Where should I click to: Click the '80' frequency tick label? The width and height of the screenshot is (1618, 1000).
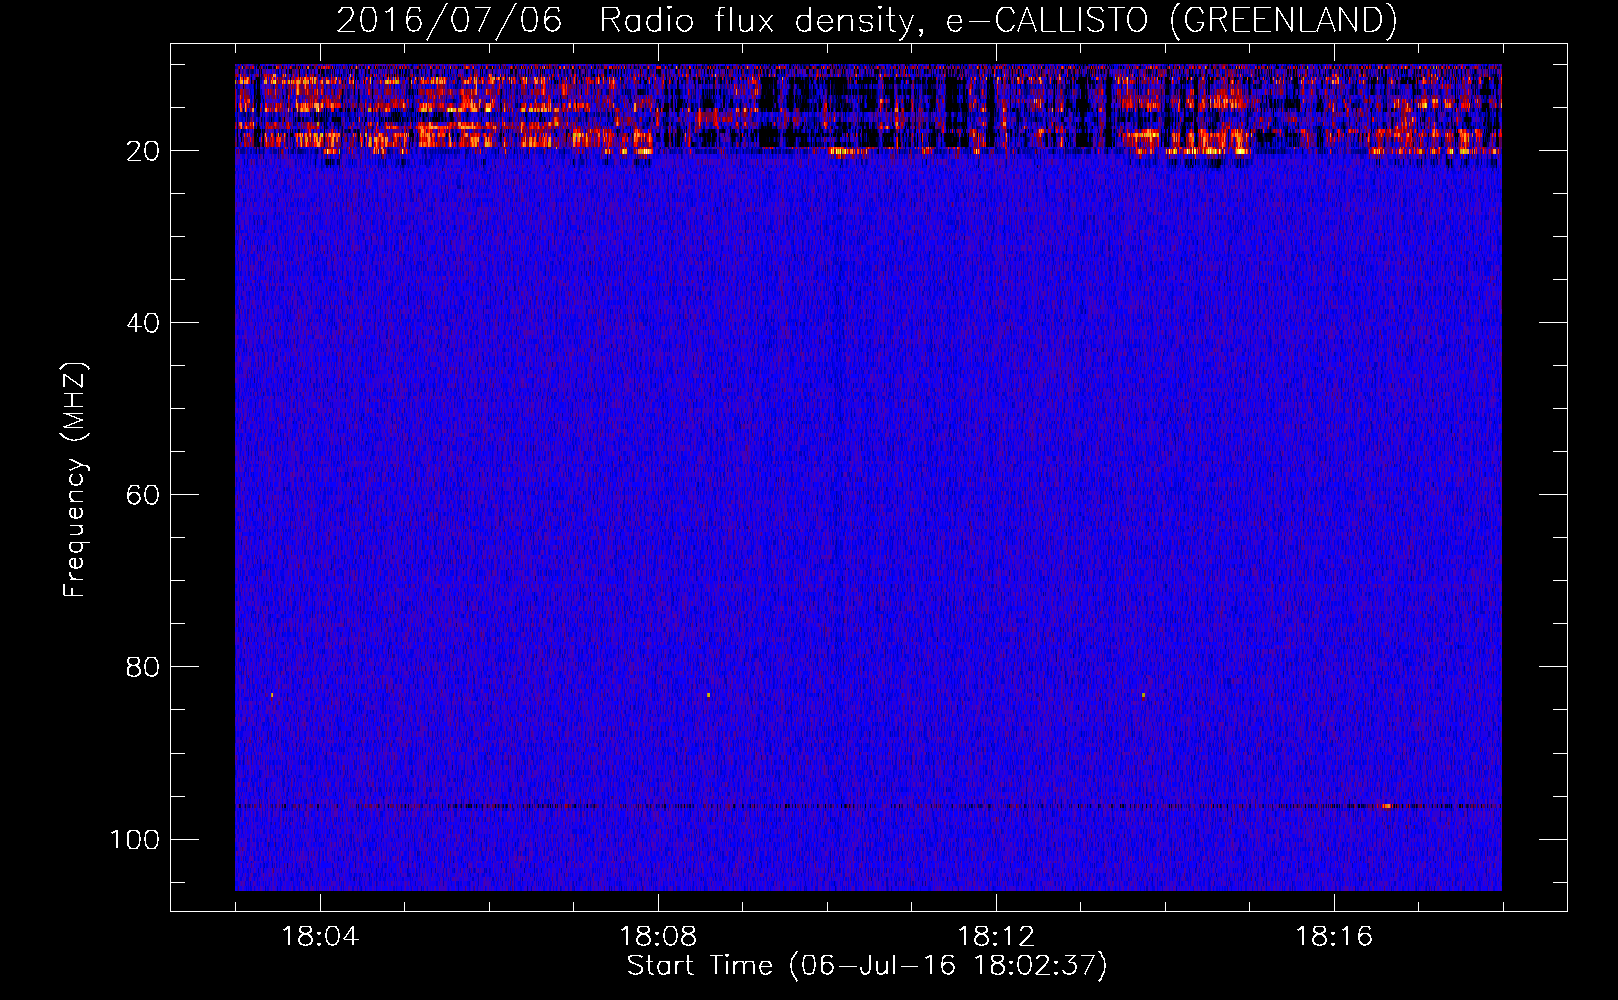(x=143, y=667)
